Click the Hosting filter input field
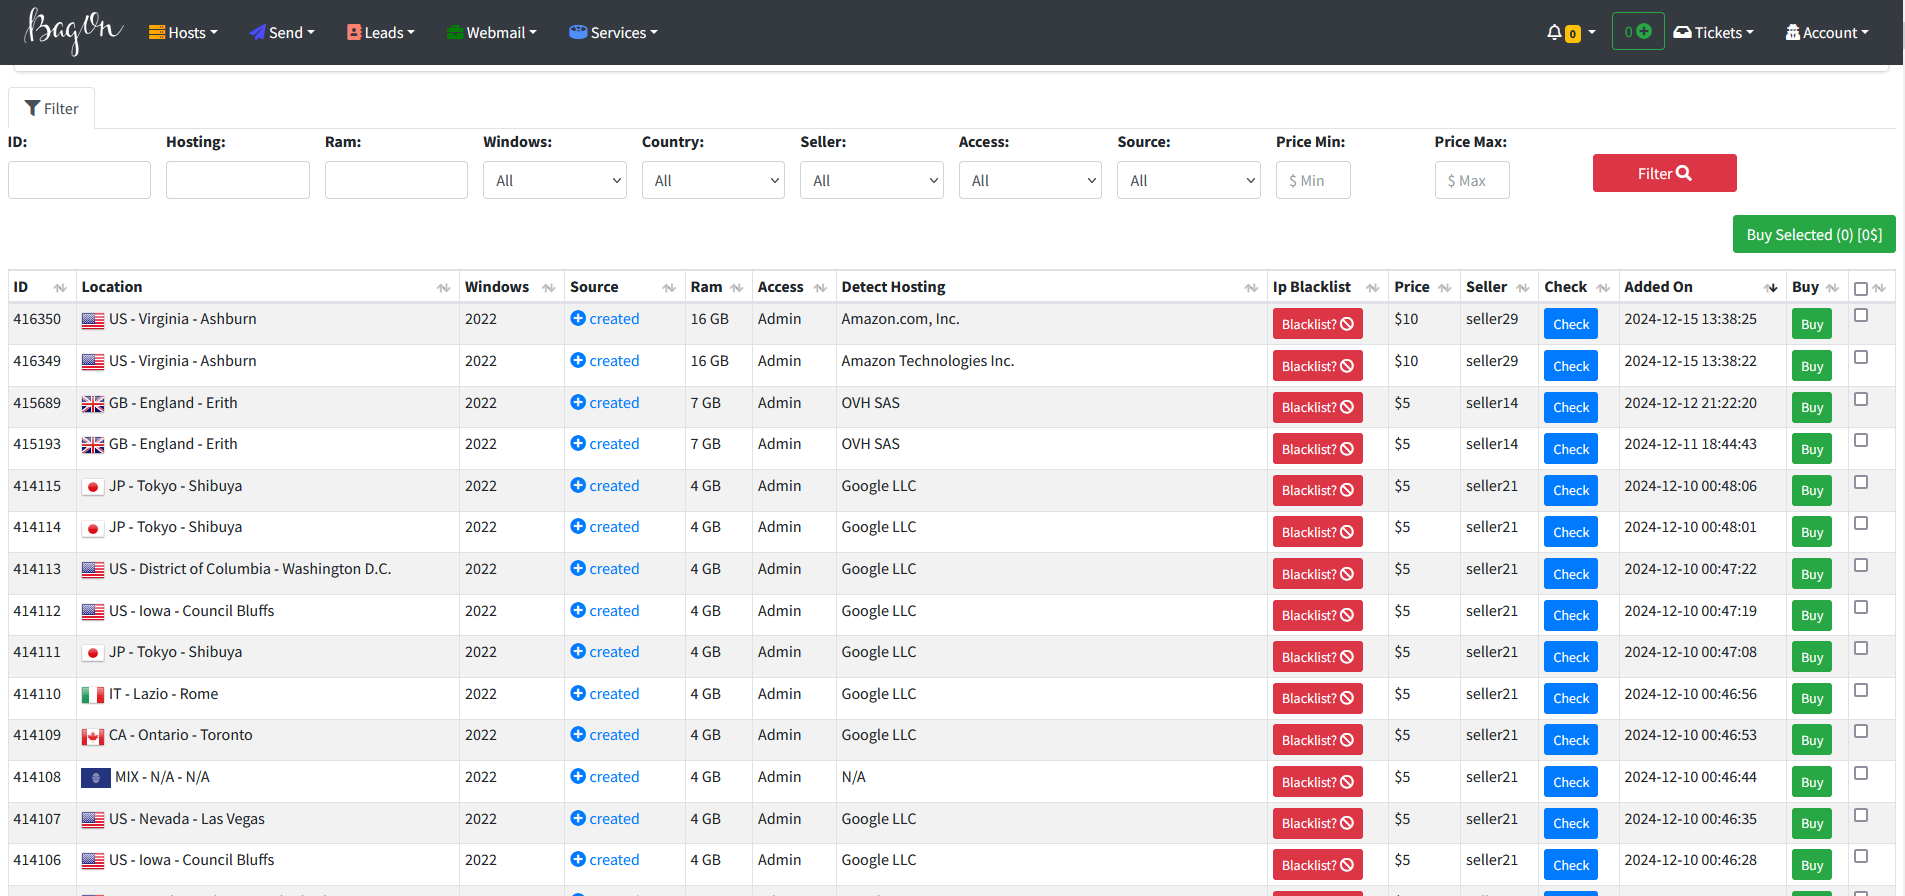The image size is (1905, 896). point(238,180)
